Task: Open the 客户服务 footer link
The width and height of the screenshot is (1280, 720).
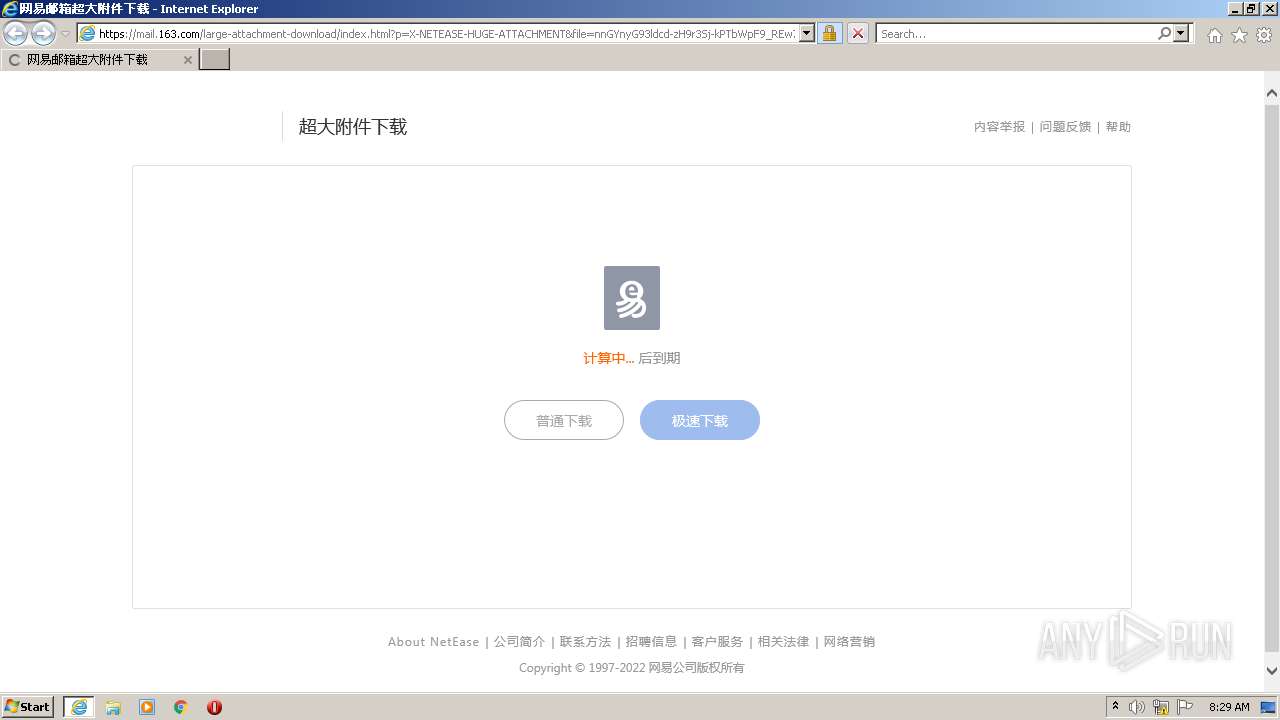Action: click(717, 642)
